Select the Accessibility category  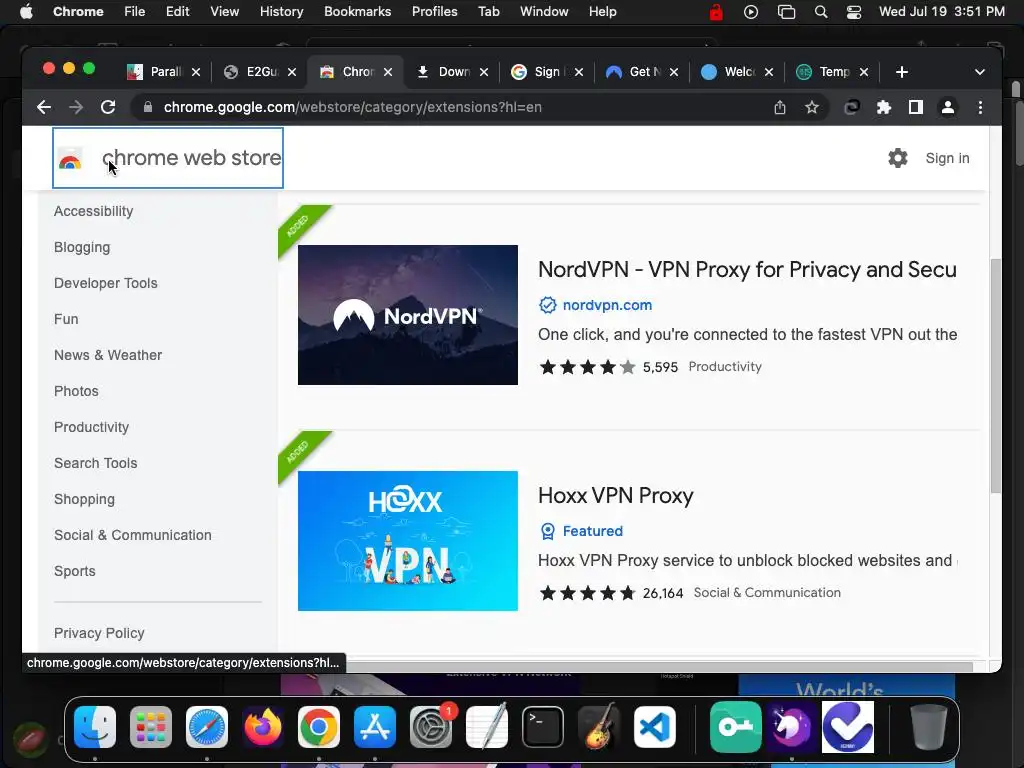pos(93,211)
